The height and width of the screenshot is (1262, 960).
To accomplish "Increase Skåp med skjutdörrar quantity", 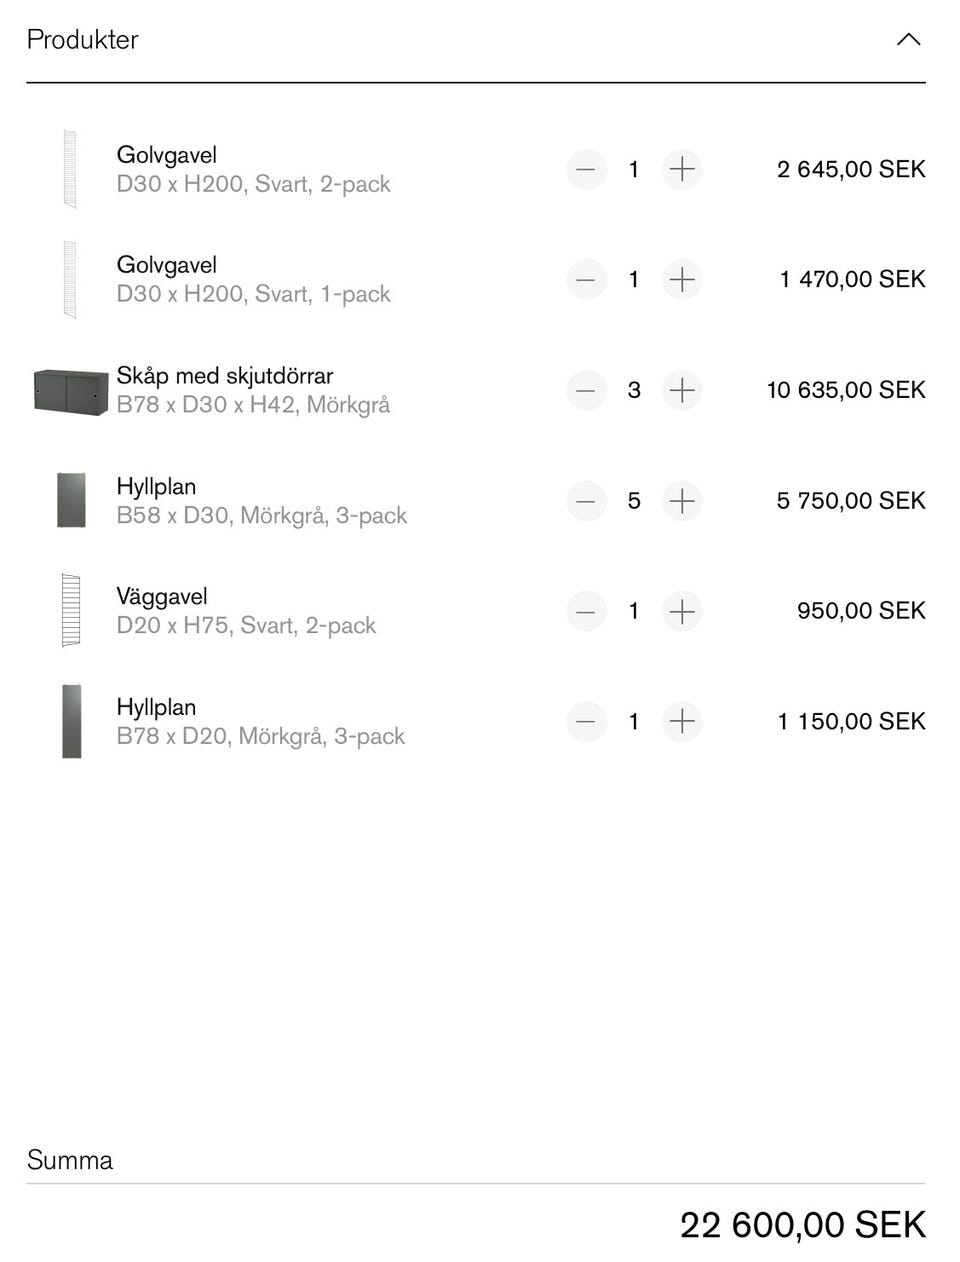I will coord(682,390).
